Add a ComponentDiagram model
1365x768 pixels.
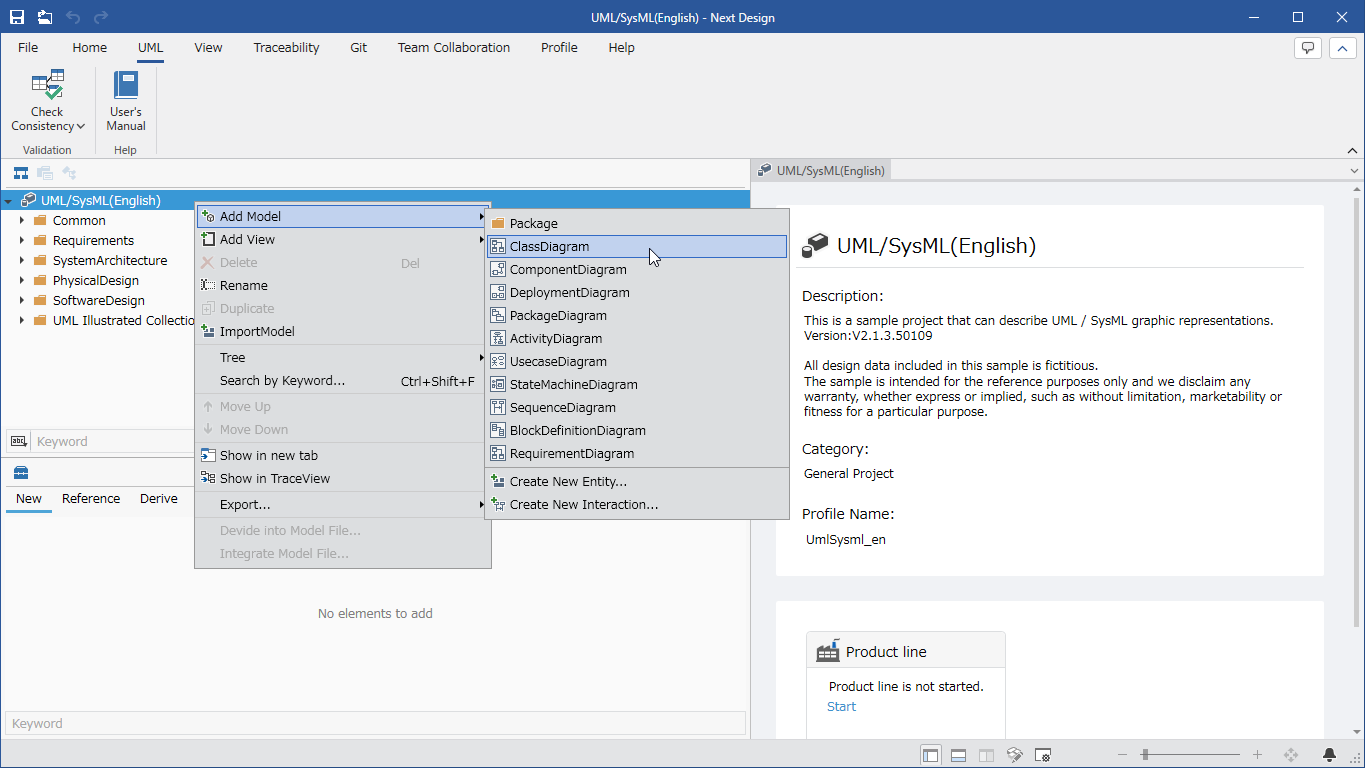[637, 269]
